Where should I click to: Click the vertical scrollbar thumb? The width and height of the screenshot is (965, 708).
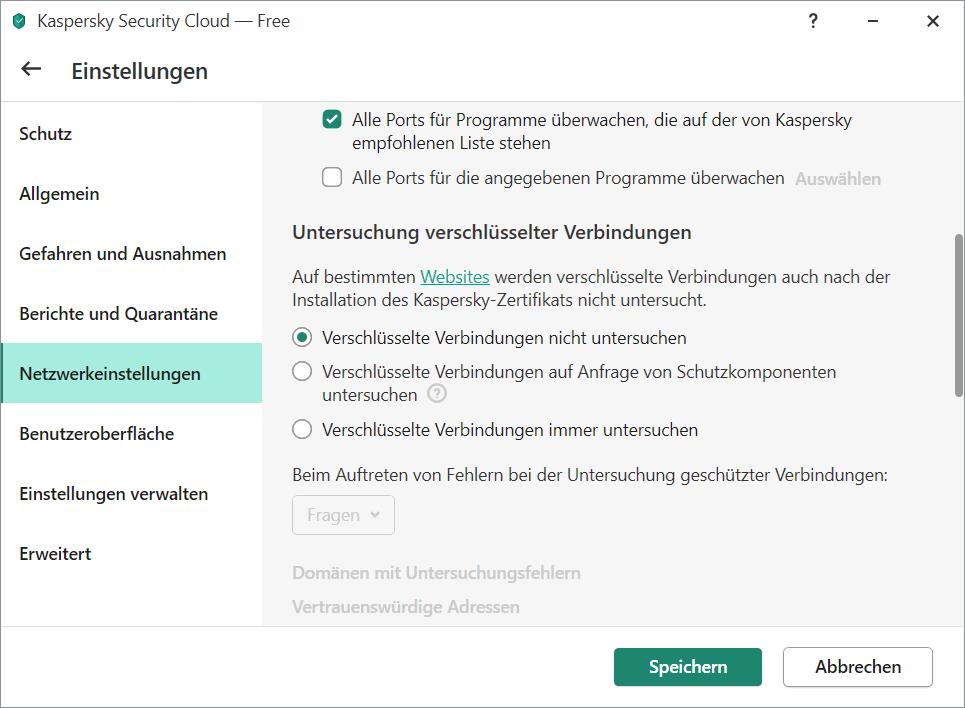pyautogui.click(x=958, y=315)
